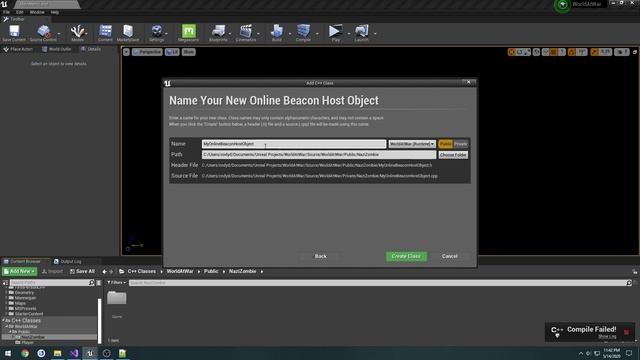
Task: Open the green Megascans toolbar icon
Action: pyautogui.click(x=189, y=33)
